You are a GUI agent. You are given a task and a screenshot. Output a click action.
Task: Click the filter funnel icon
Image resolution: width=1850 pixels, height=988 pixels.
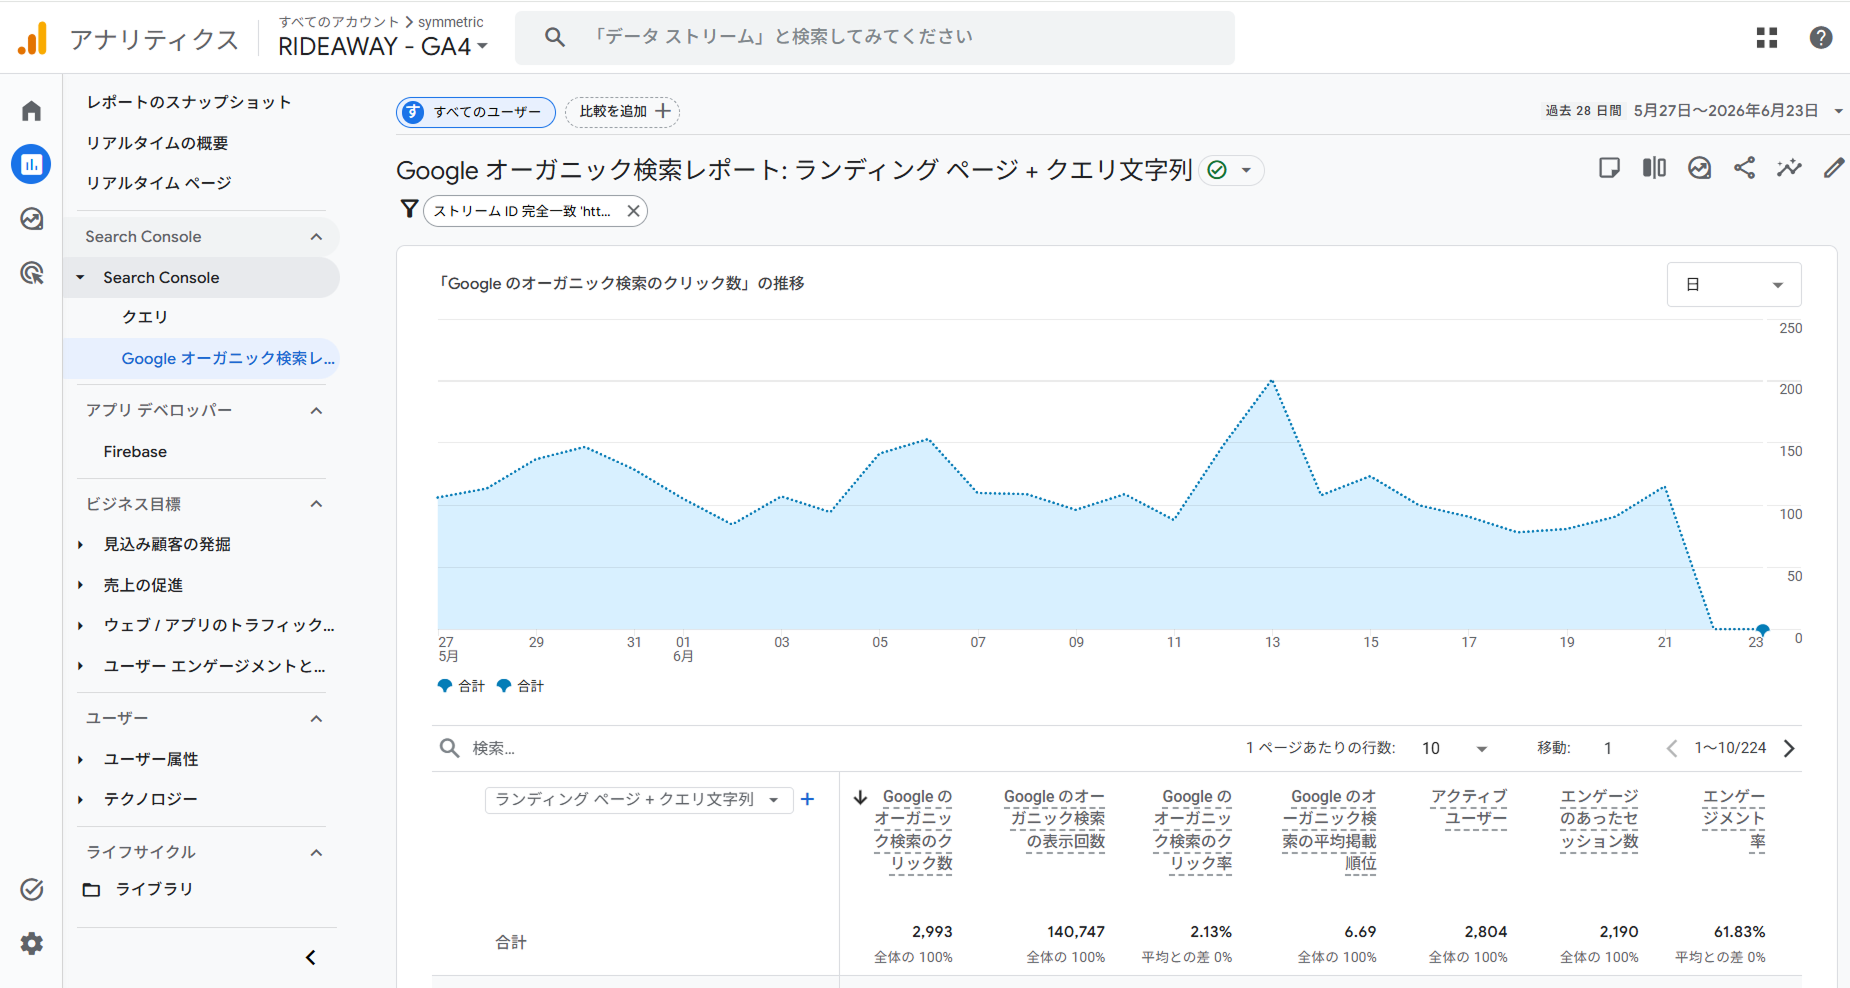coord(409,209)
